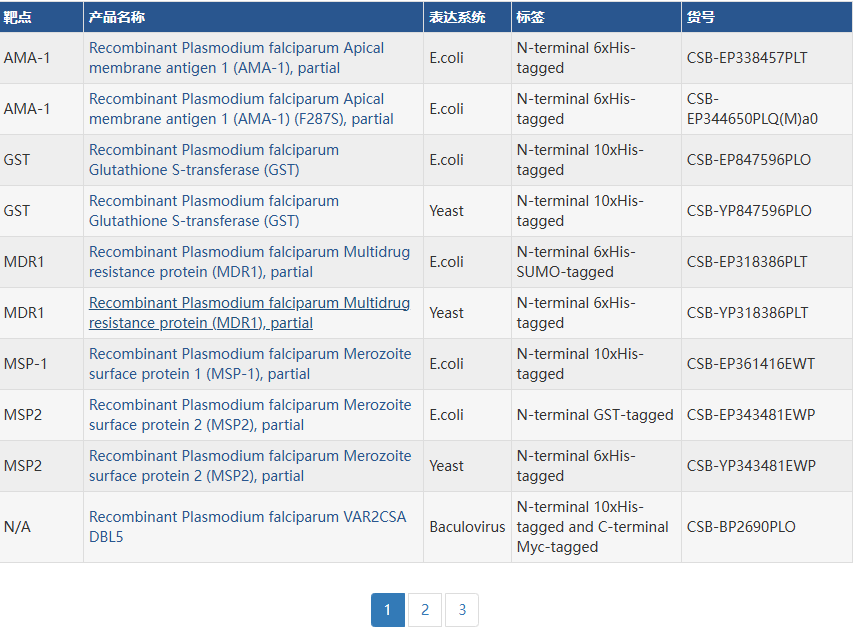855x636 pixels.
Task: Click the Baculovirus expression system cell
Action: [x=467, y=527]
